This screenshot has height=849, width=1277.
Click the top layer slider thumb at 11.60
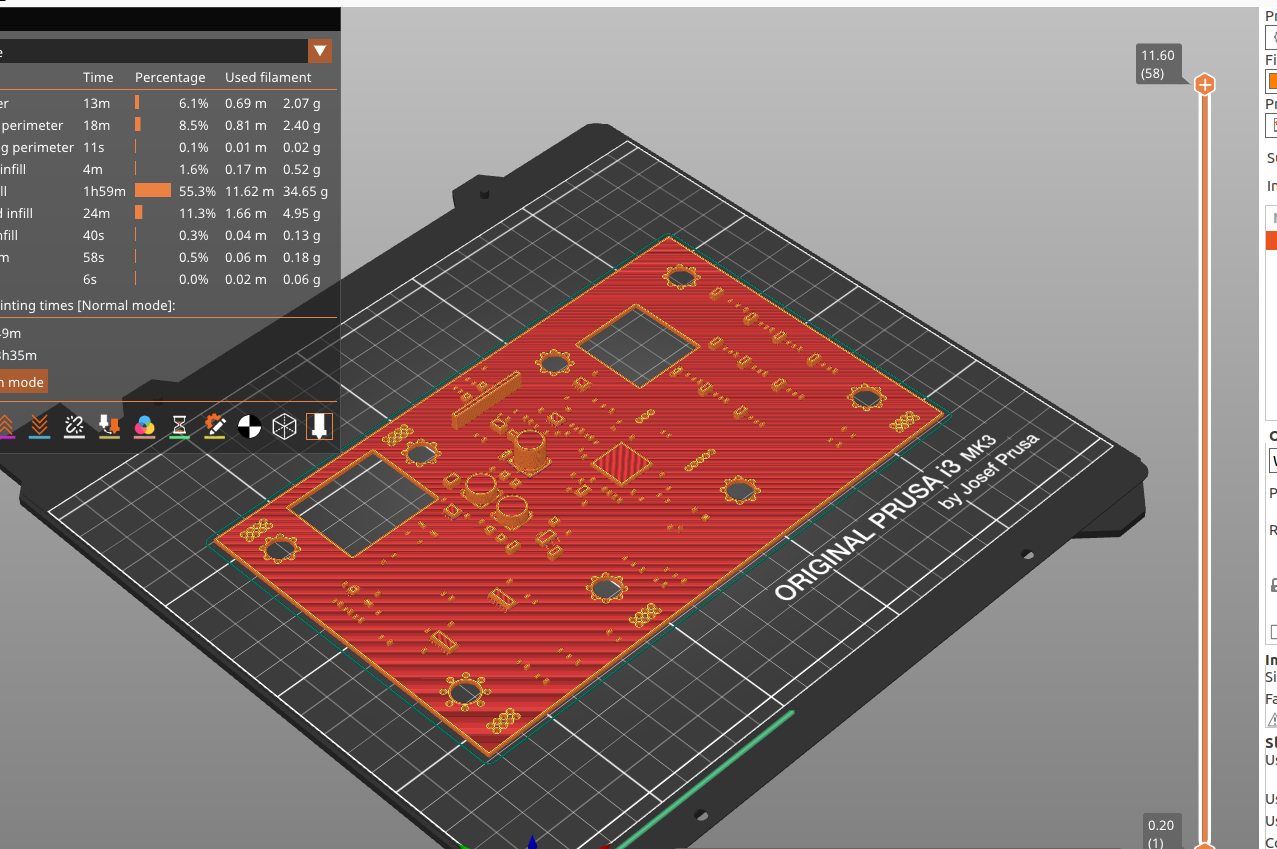[x=1205, y=85]
